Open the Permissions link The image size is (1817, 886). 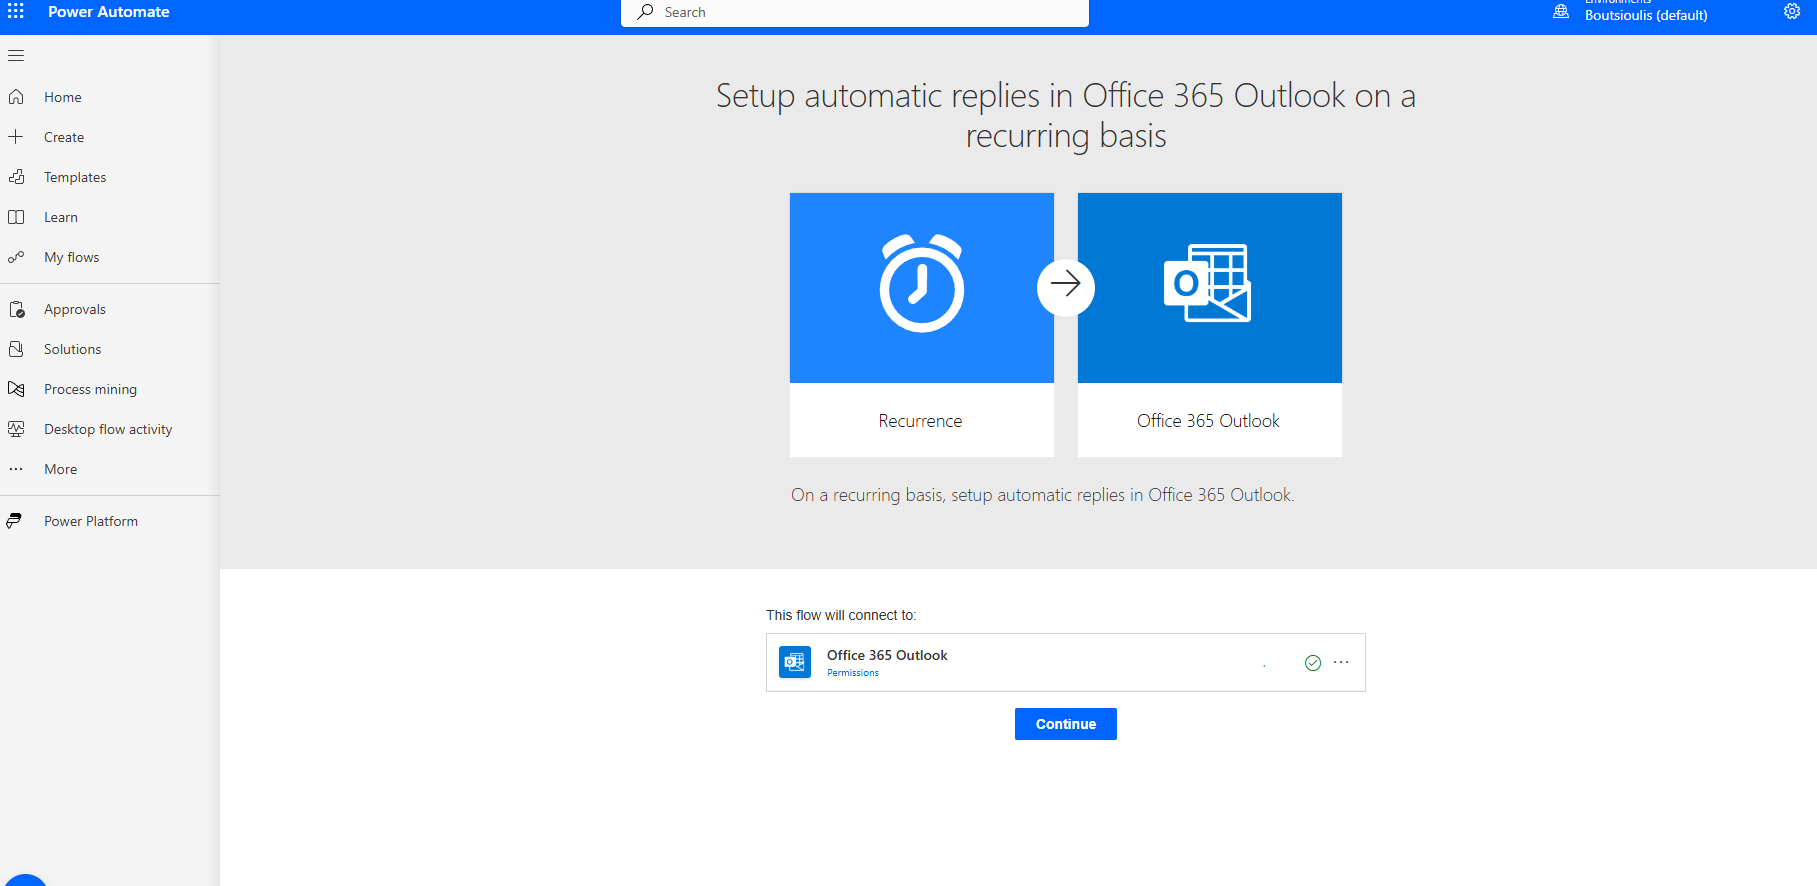[853, 673]
